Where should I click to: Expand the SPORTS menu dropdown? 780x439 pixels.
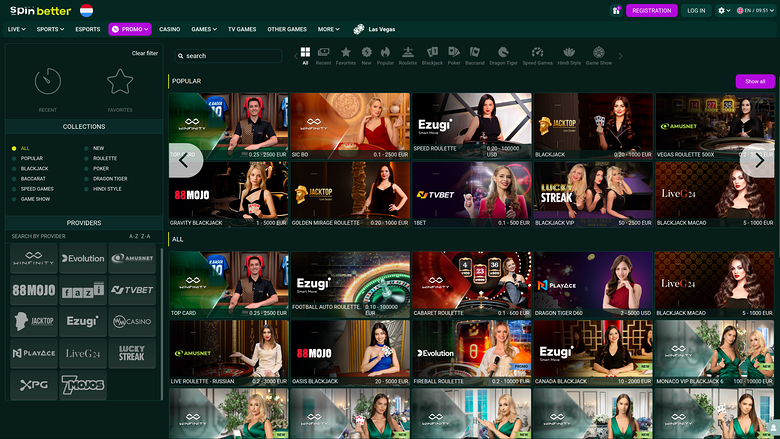click(x=50, y=29)
